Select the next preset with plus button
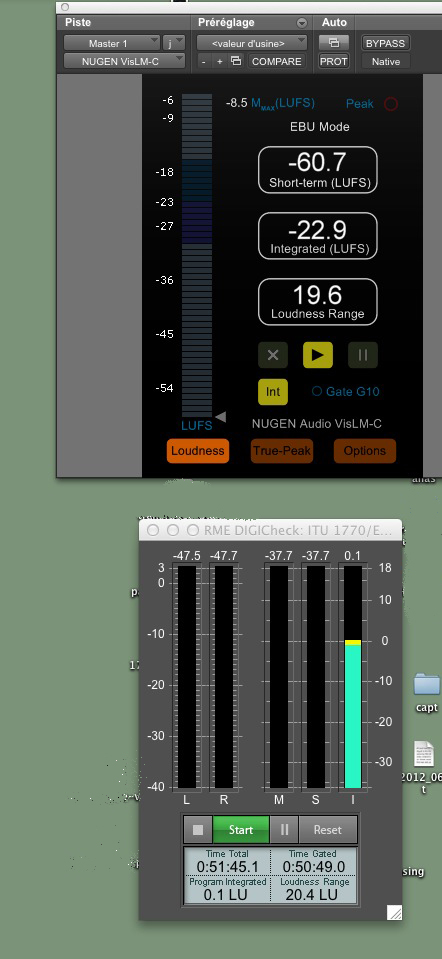The width and height of the screenshot is (442, 959). point(219,61)
